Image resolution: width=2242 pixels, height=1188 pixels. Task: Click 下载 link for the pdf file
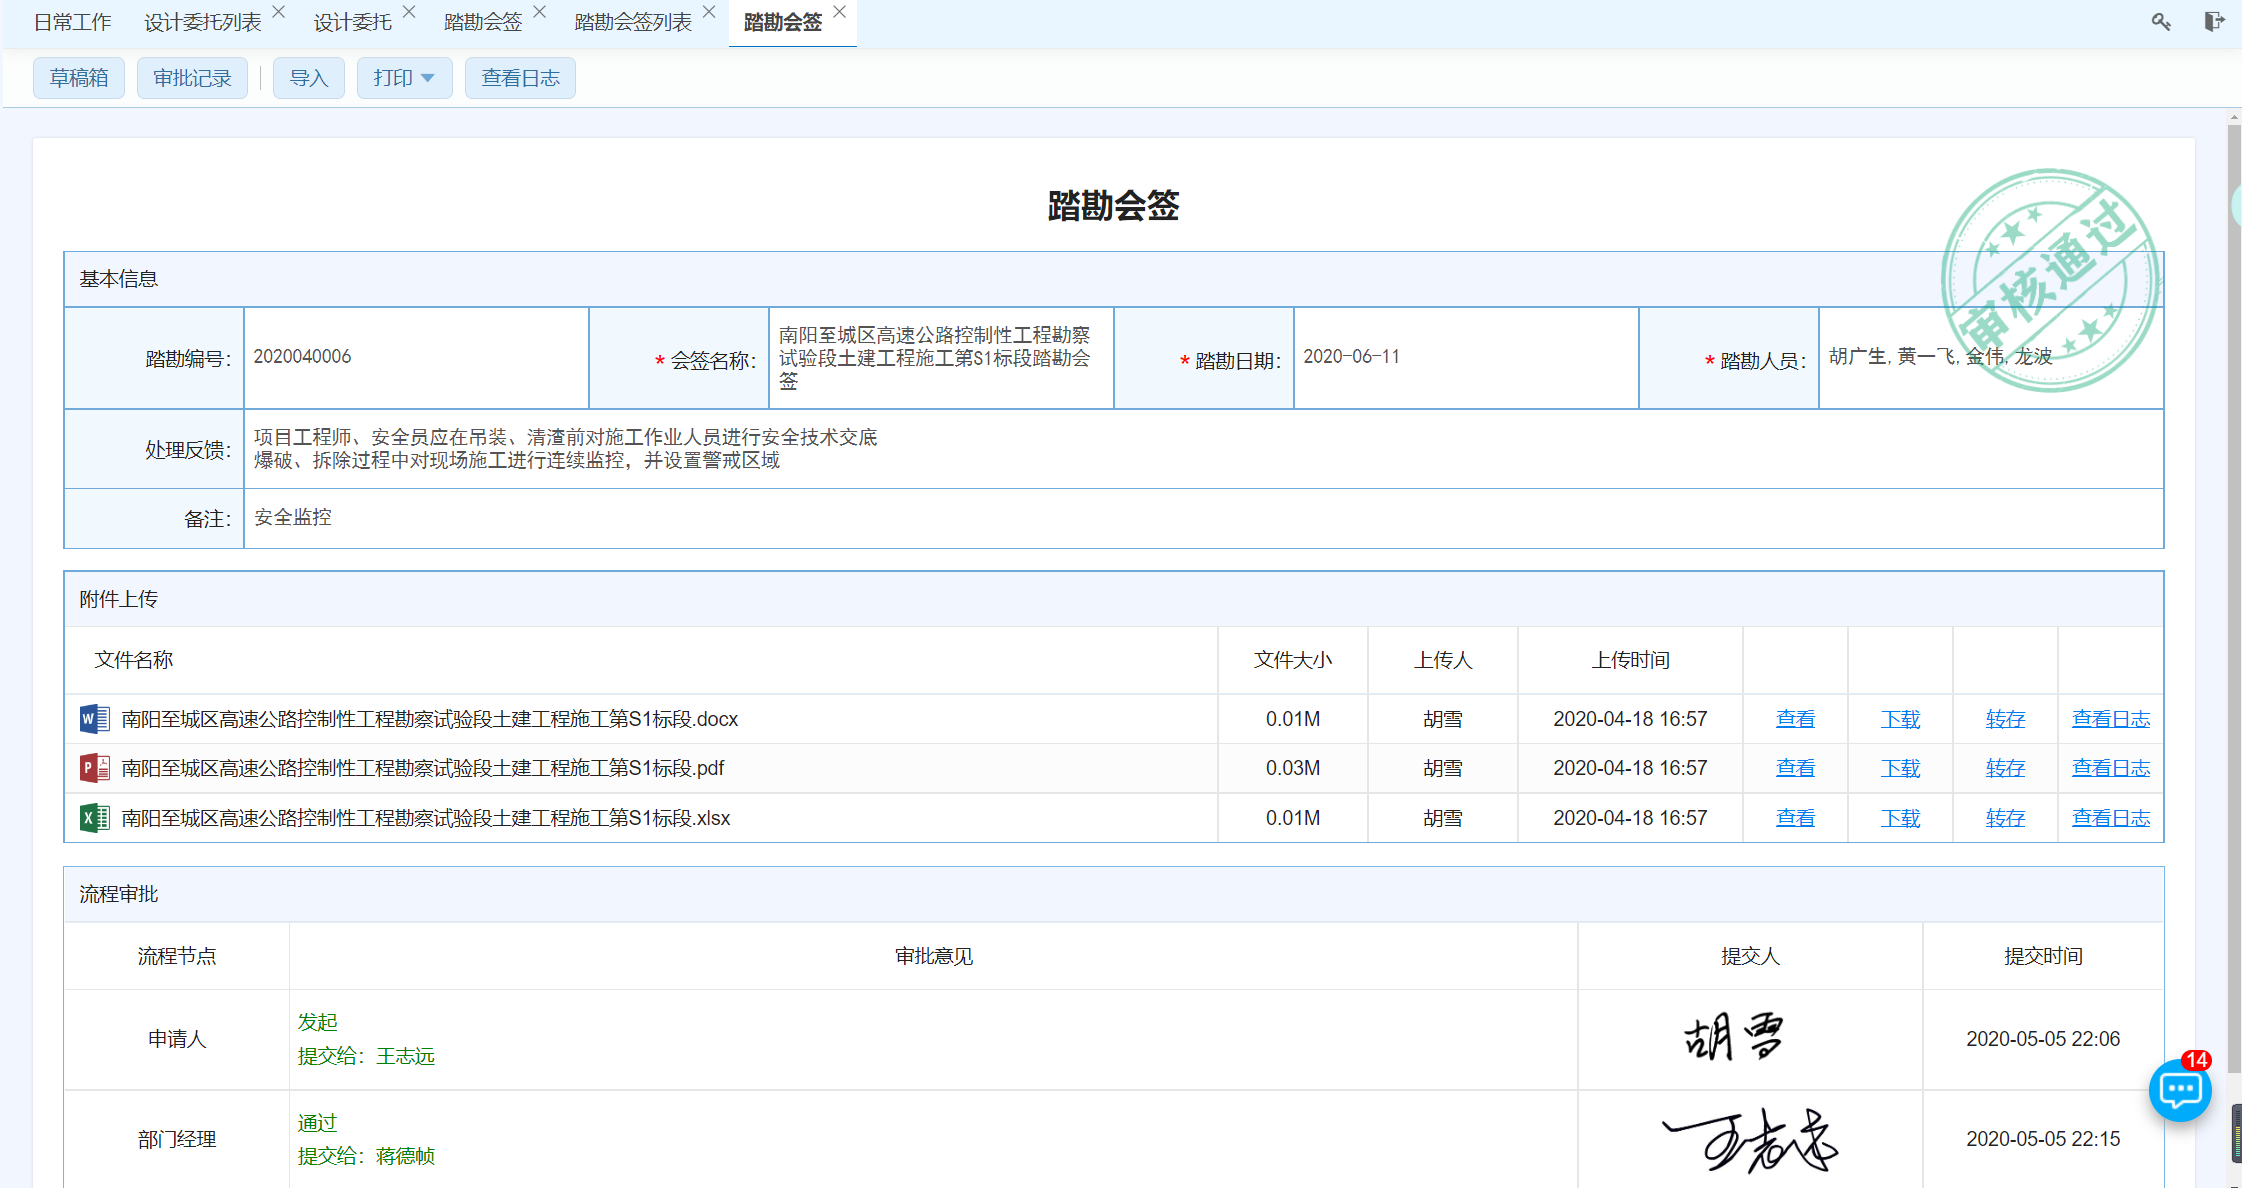(1900, 768)
